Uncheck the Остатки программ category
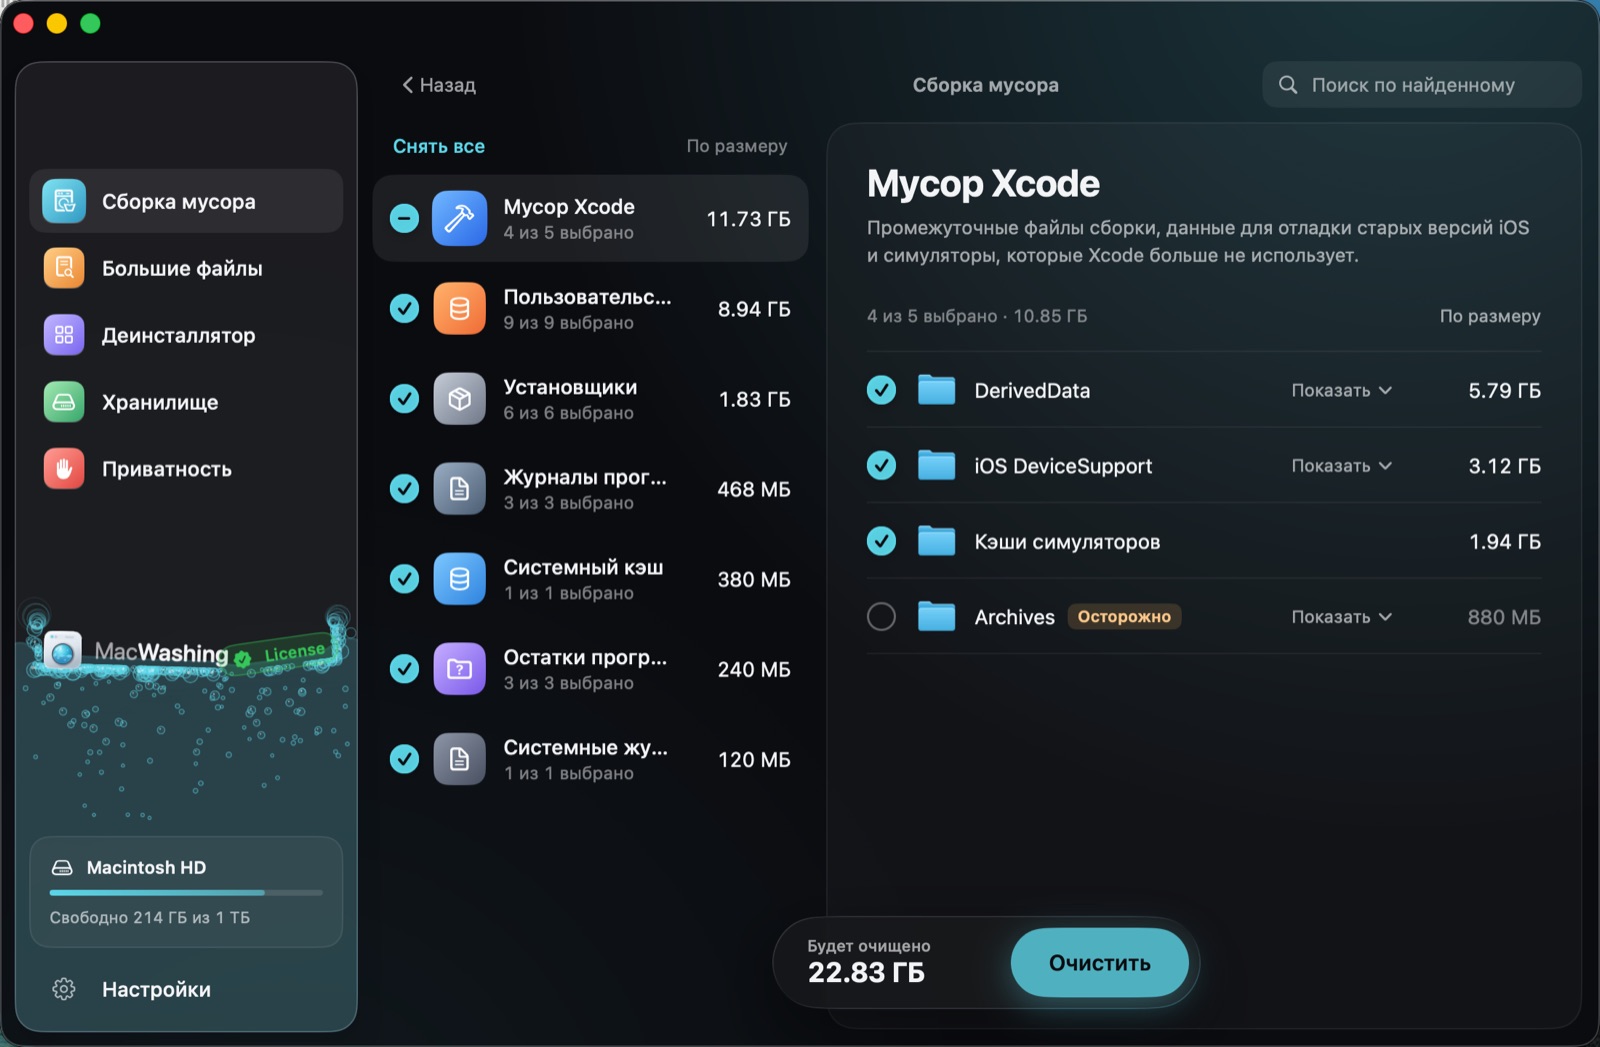1600x1047 pixels. 404,668
